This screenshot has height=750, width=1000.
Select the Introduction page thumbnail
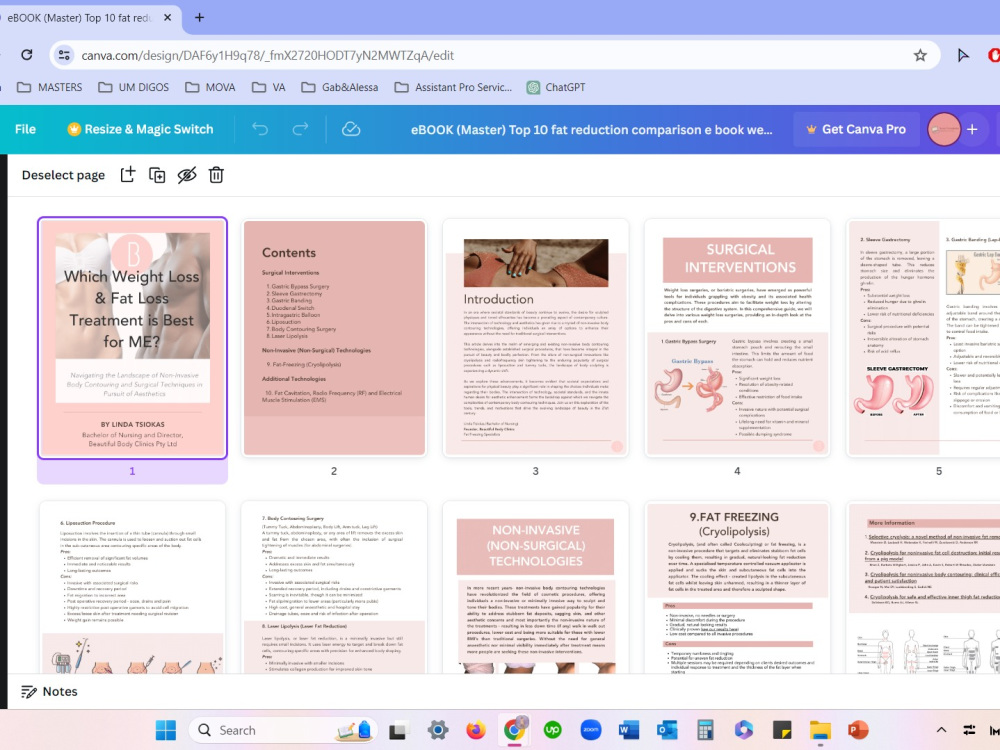click(536, 338)
